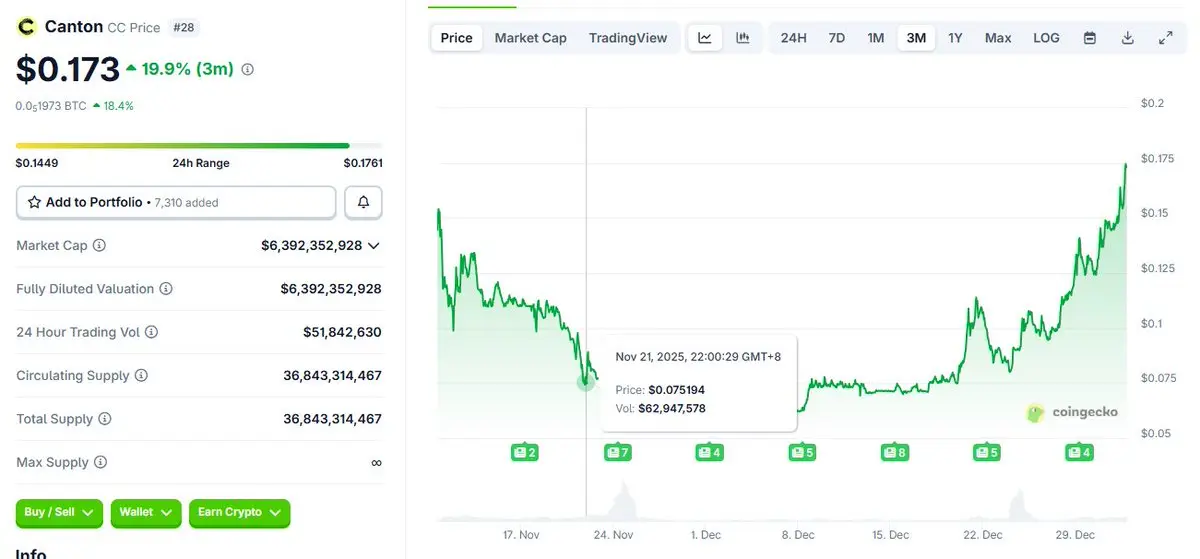Click the Market Cap info icon

[100, 245]
